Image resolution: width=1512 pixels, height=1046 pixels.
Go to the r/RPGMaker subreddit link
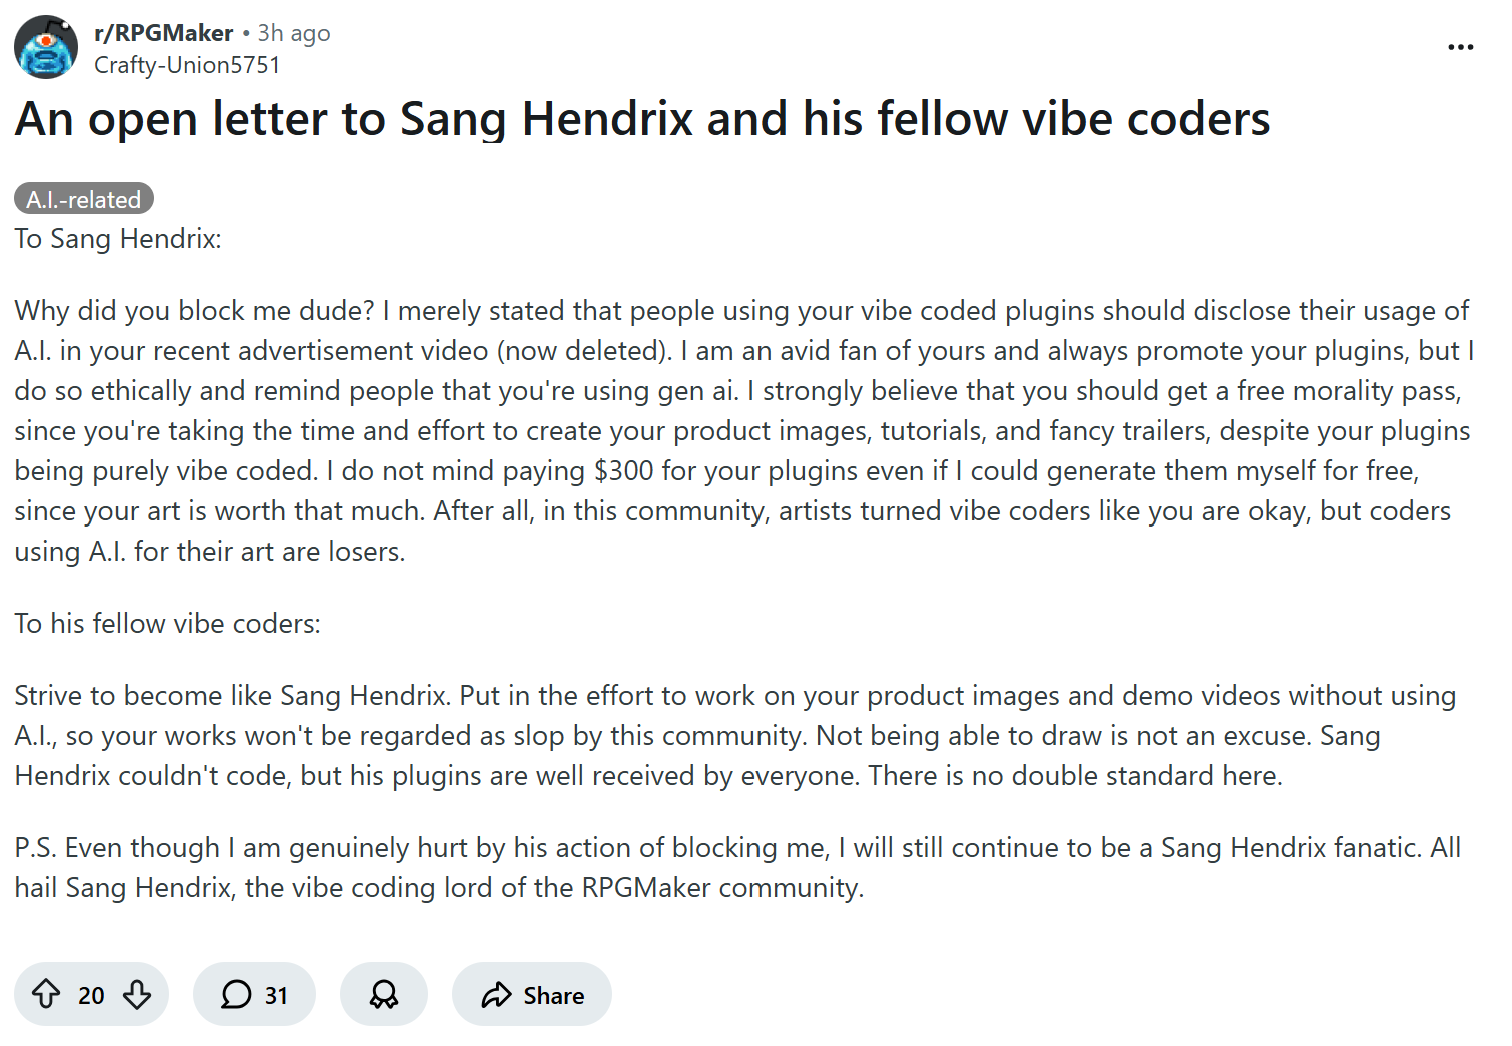click(163, 33)
